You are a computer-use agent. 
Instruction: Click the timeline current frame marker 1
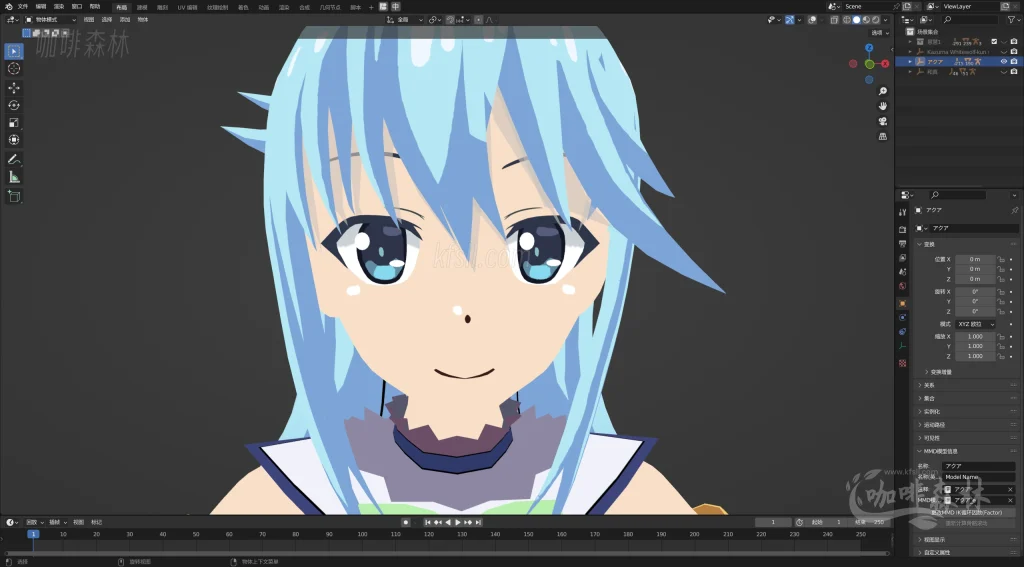coord(33,534)
